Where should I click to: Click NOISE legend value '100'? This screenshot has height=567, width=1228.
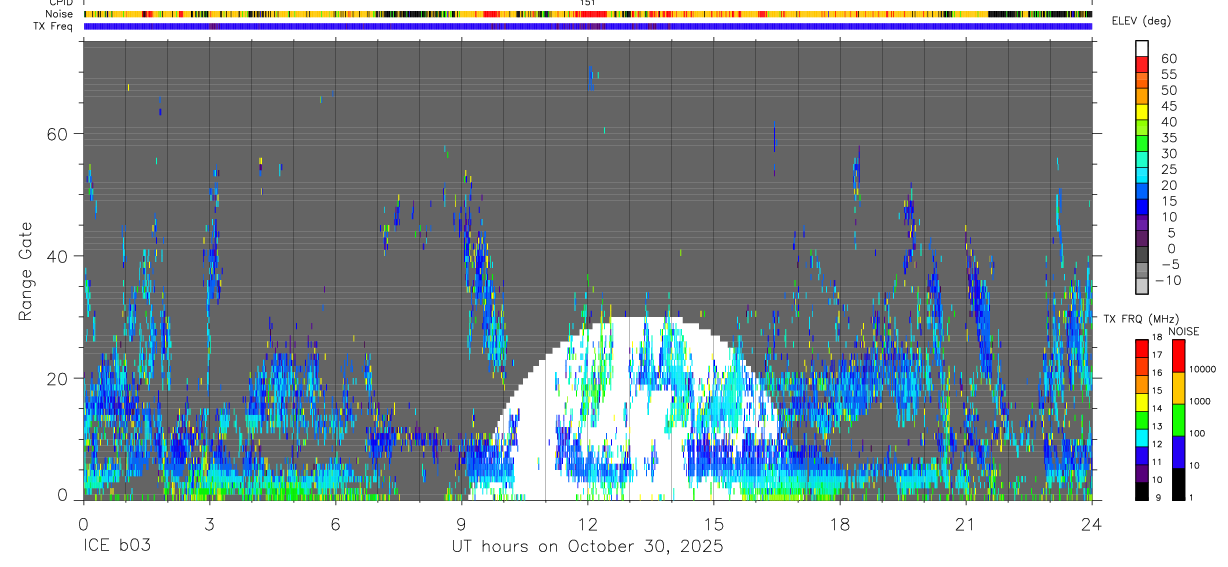[x=1197, y=433]
